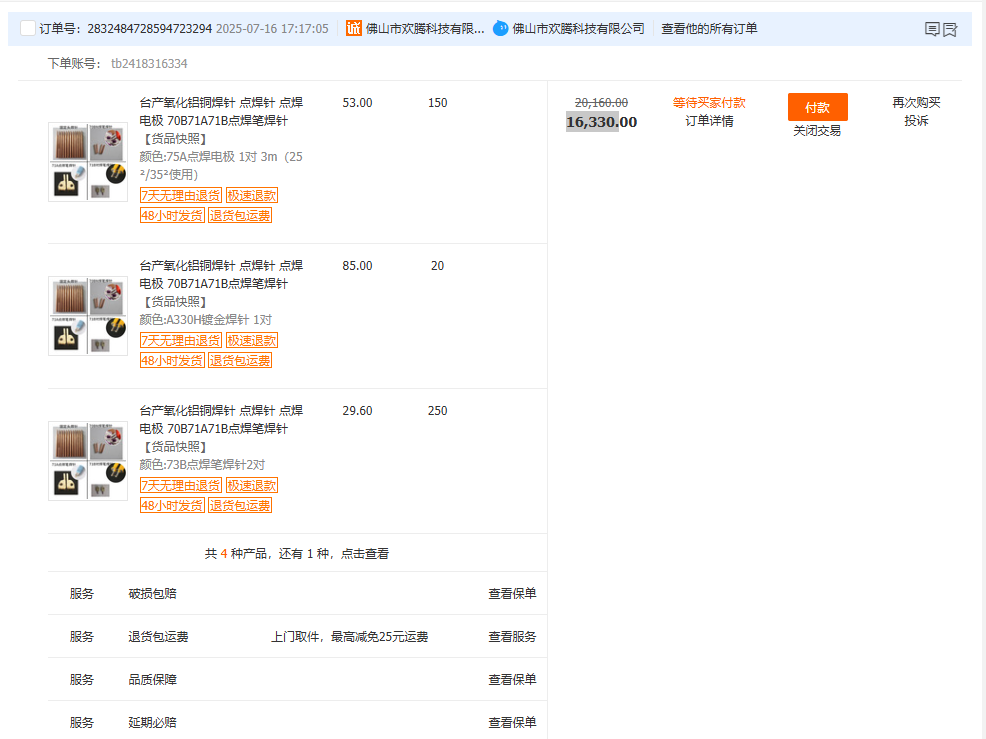The width and height of the screenshot is (986, 739).
Task: Click 7天无理由退货 tag on 75A点焊电极 item
Action: pos(180,196)
